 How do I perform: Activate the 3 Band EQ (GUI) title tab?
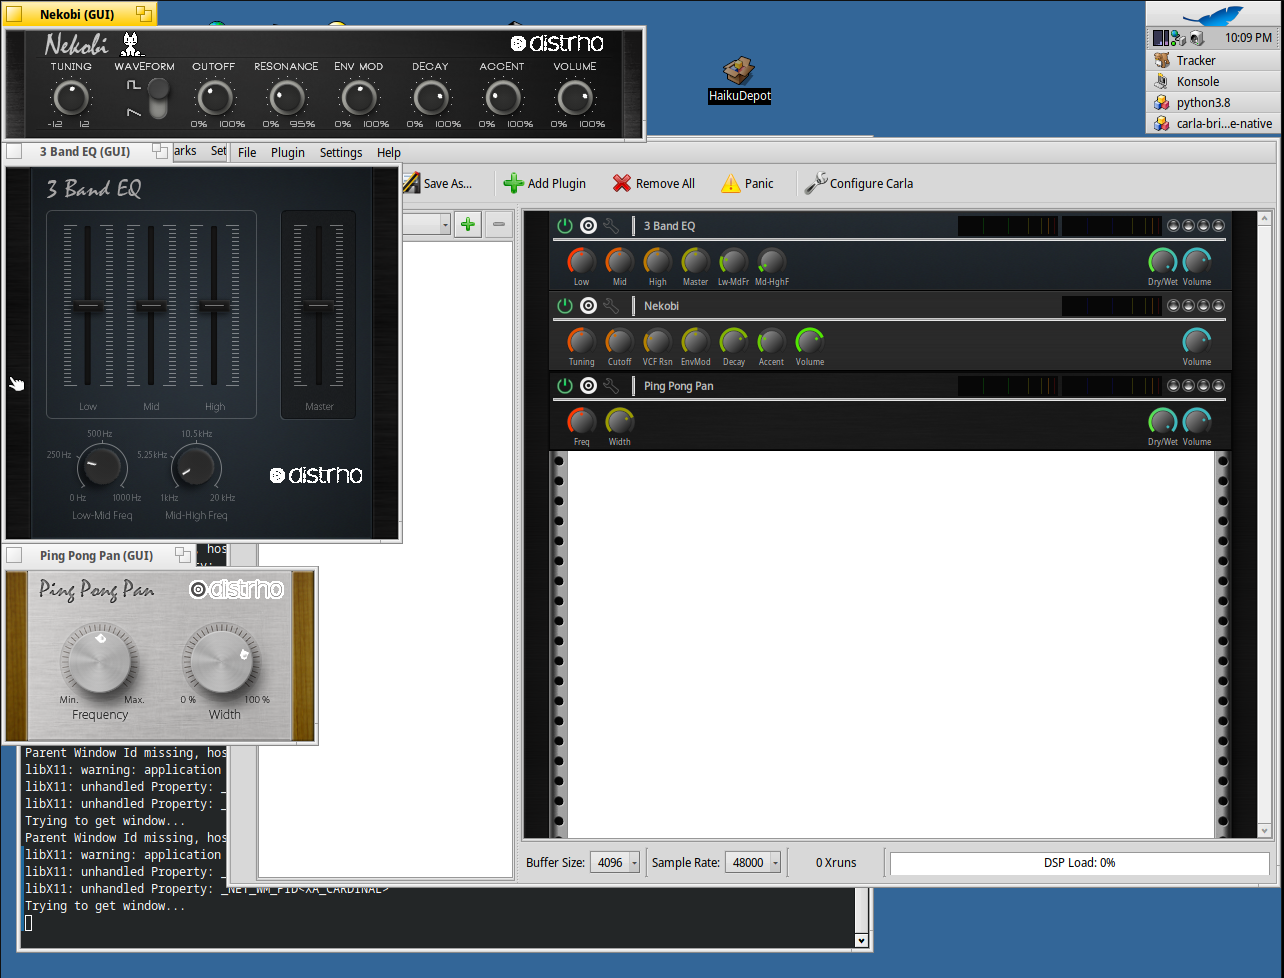(87, 152)
